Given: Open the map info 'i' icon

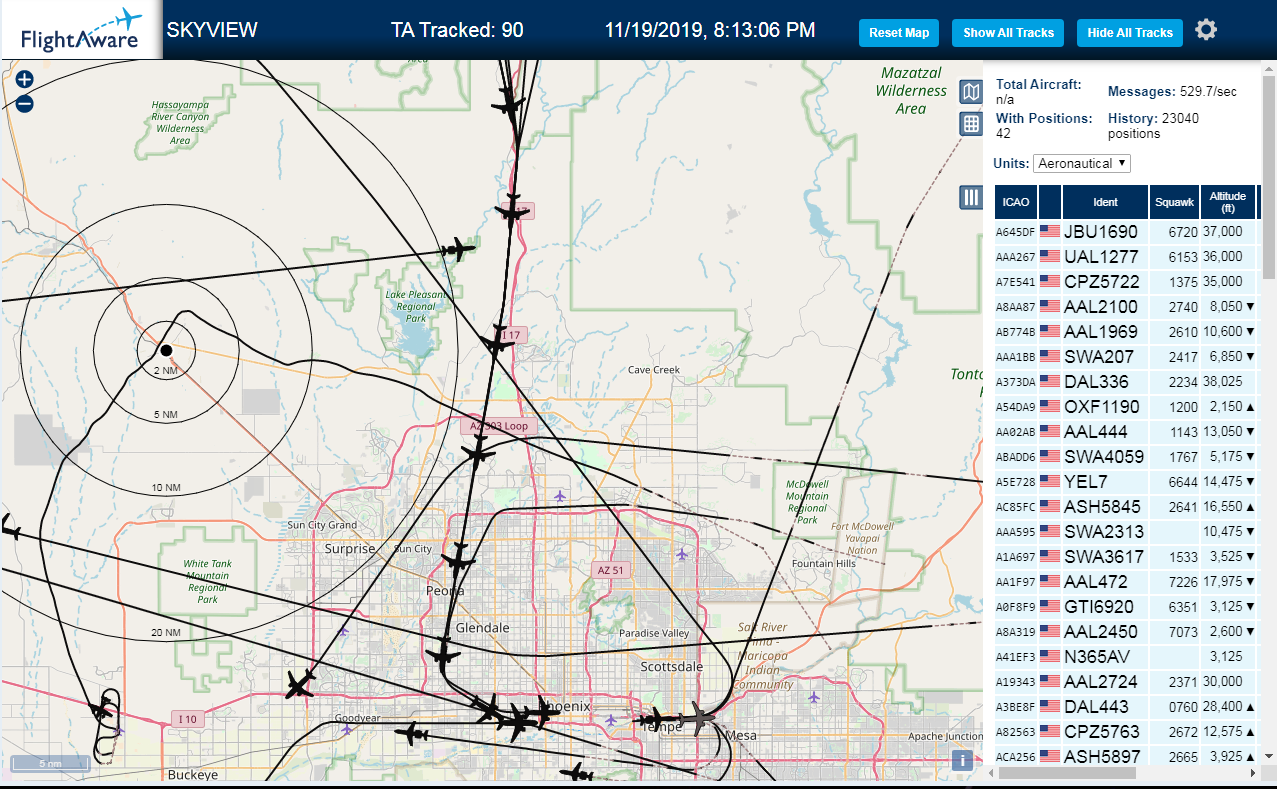Looking at the screenshot, I should (x=963, y=760).
